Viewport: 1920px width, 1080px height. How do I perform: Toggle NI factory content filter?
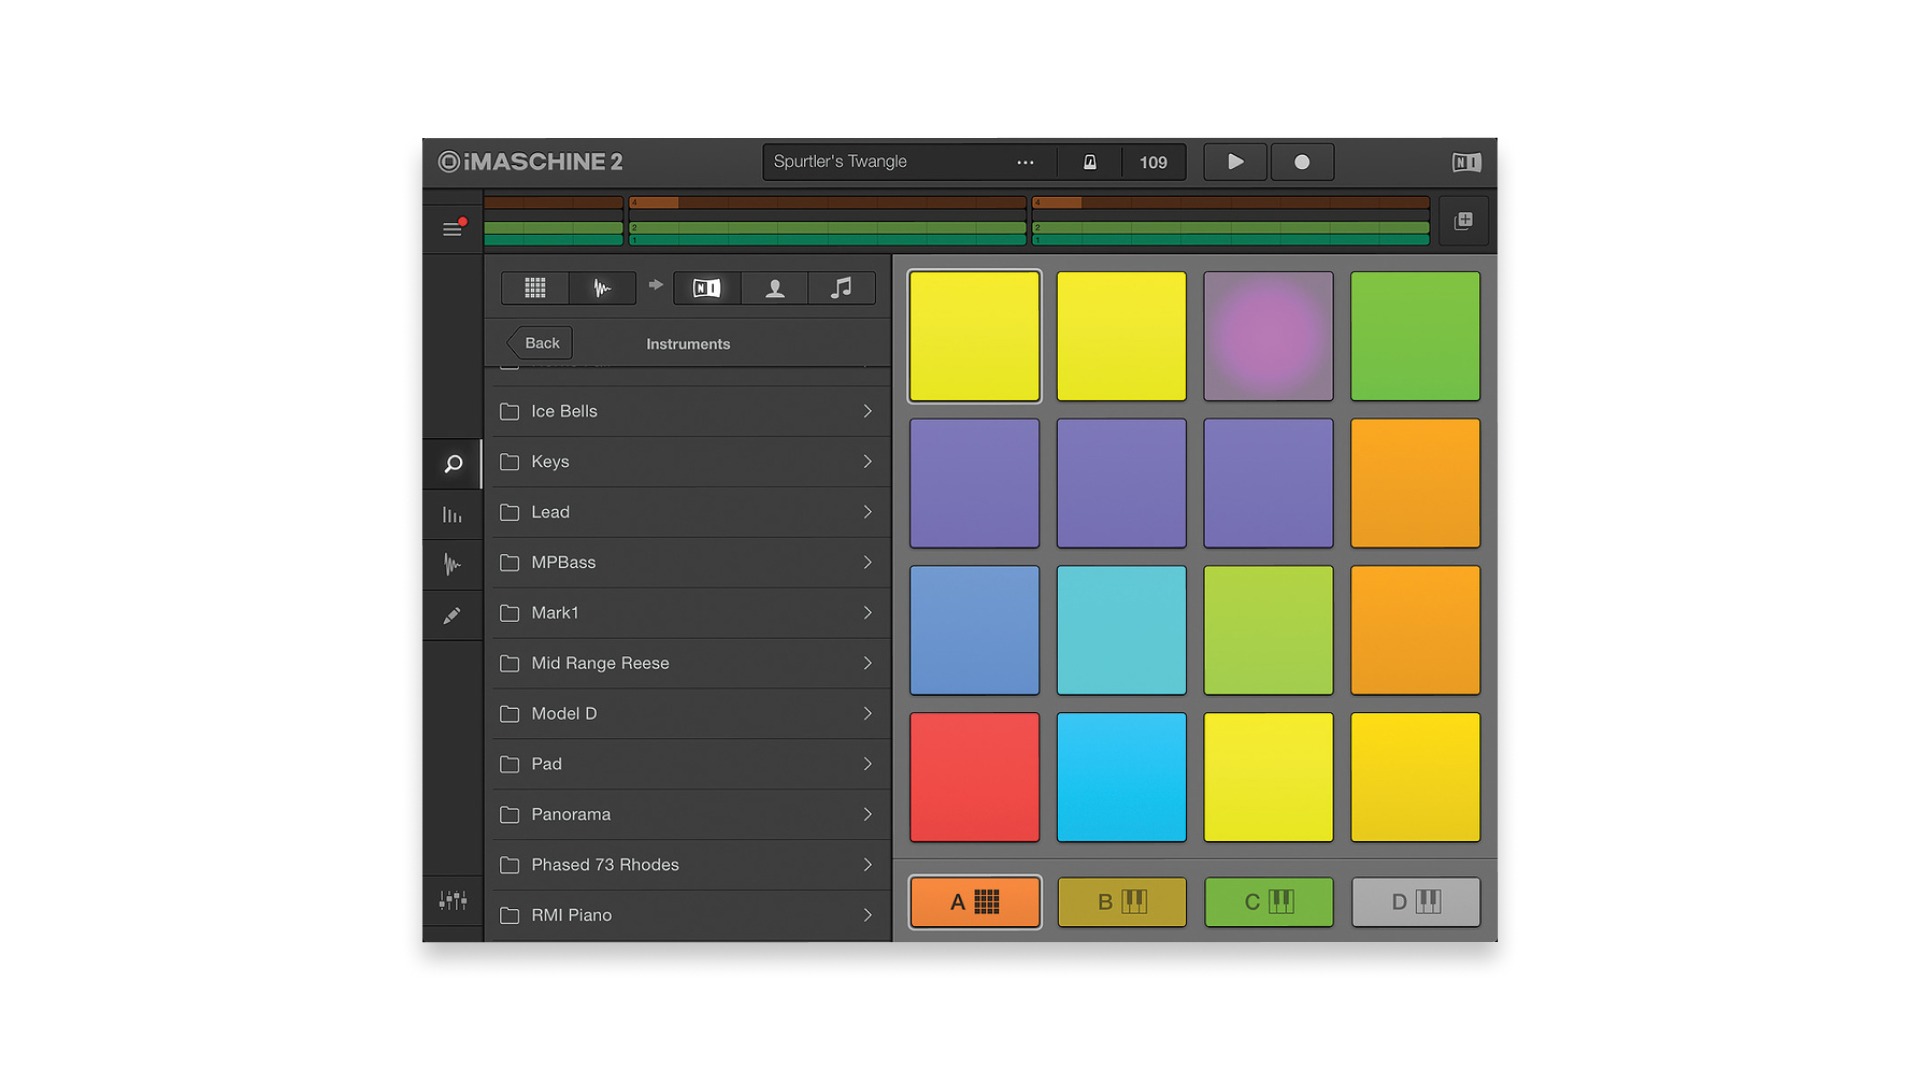tap(707, 288)
